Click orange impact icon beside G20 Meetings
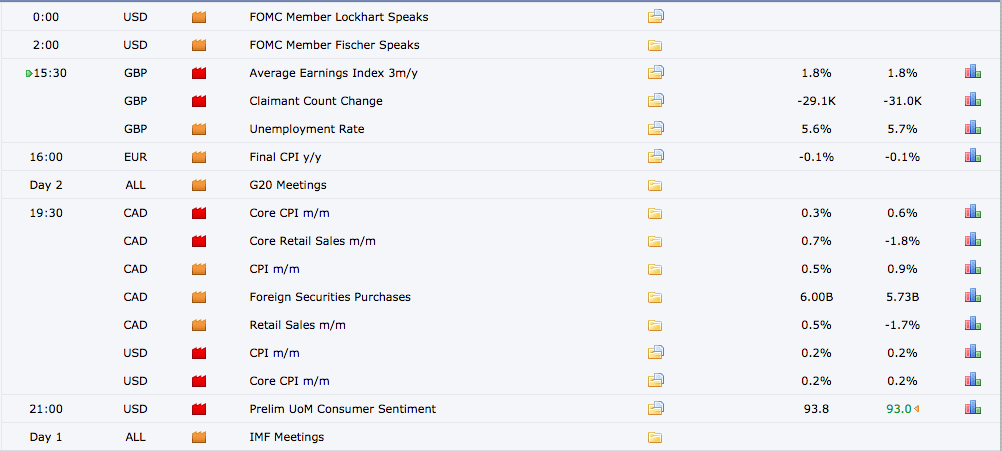 (x=198, y=185)
